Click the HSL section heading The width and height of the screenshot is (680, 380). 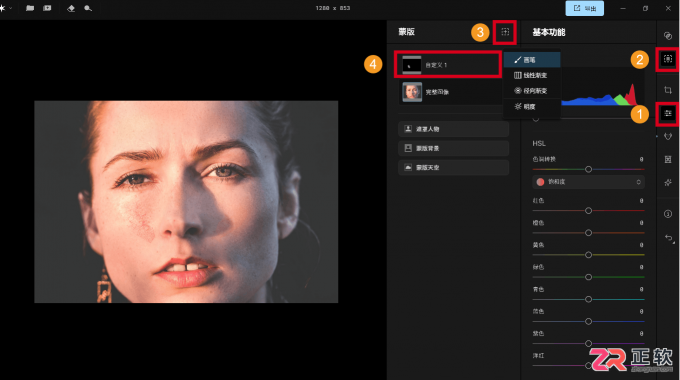tap(539, 143)
